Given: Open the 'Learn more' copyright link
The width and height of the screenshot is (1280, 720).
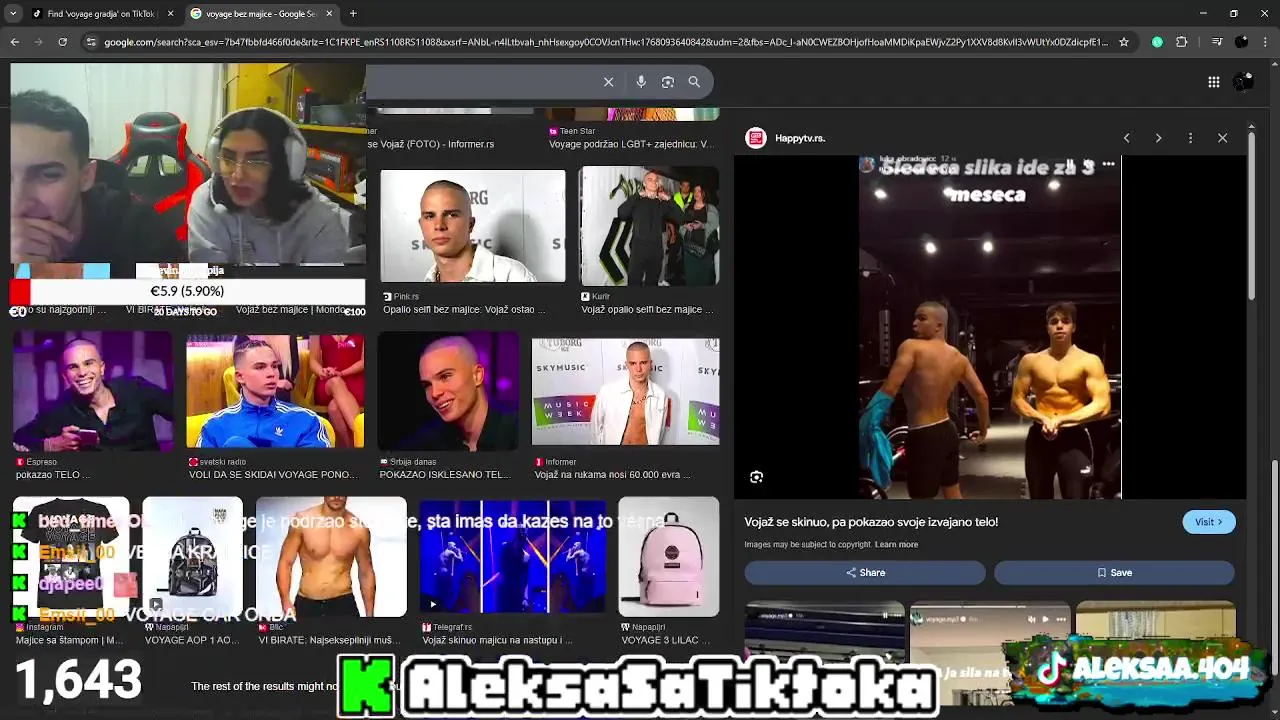Looking at the screenshot, I should click(x=896, y=544).
